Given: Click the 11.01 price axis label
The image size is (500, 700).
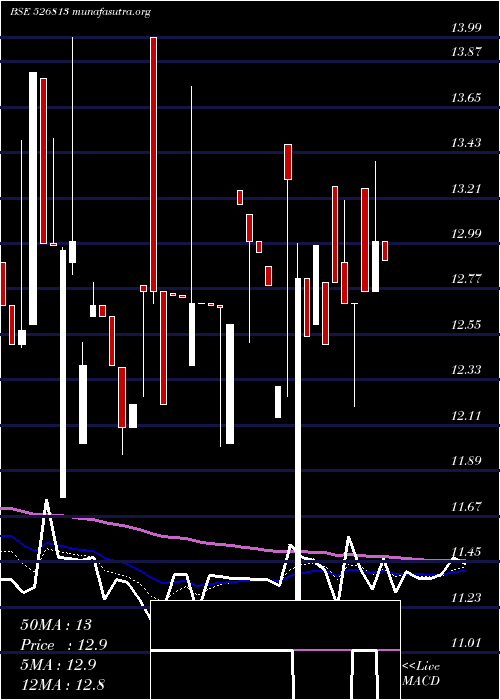Looking at the screenshot, I should click(466, 643).
